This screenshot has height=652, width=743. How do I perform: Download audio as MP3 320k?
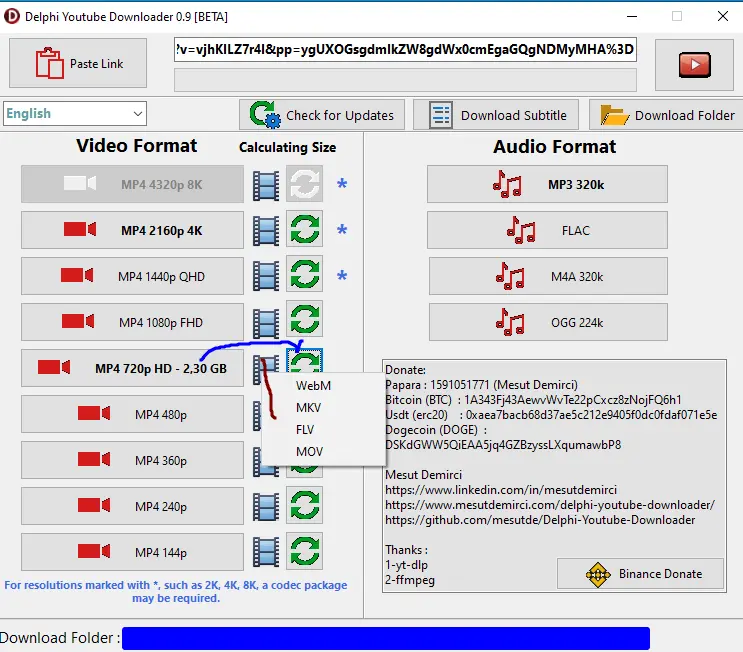pyautogui.click(x=547, y=184)
